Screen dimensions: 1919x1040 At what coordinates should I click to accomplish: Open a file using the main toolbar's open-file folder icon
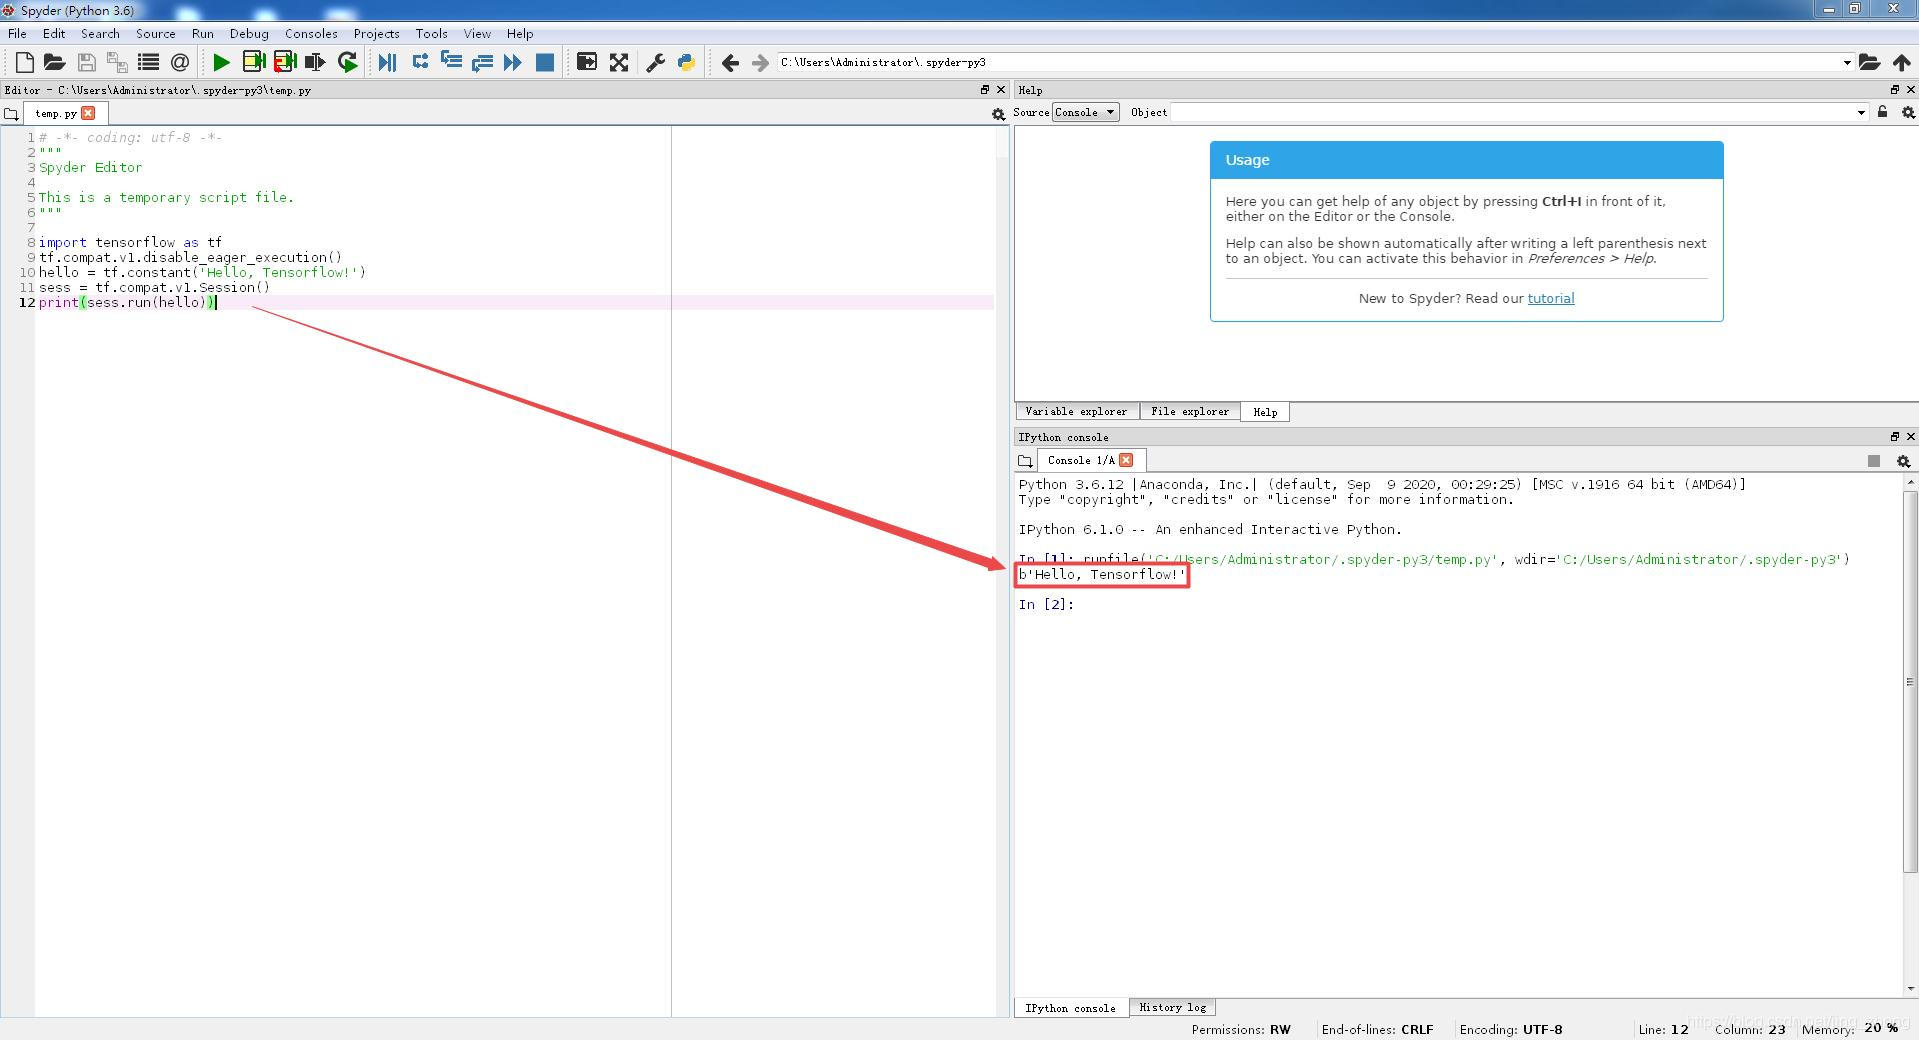point(55,62)
